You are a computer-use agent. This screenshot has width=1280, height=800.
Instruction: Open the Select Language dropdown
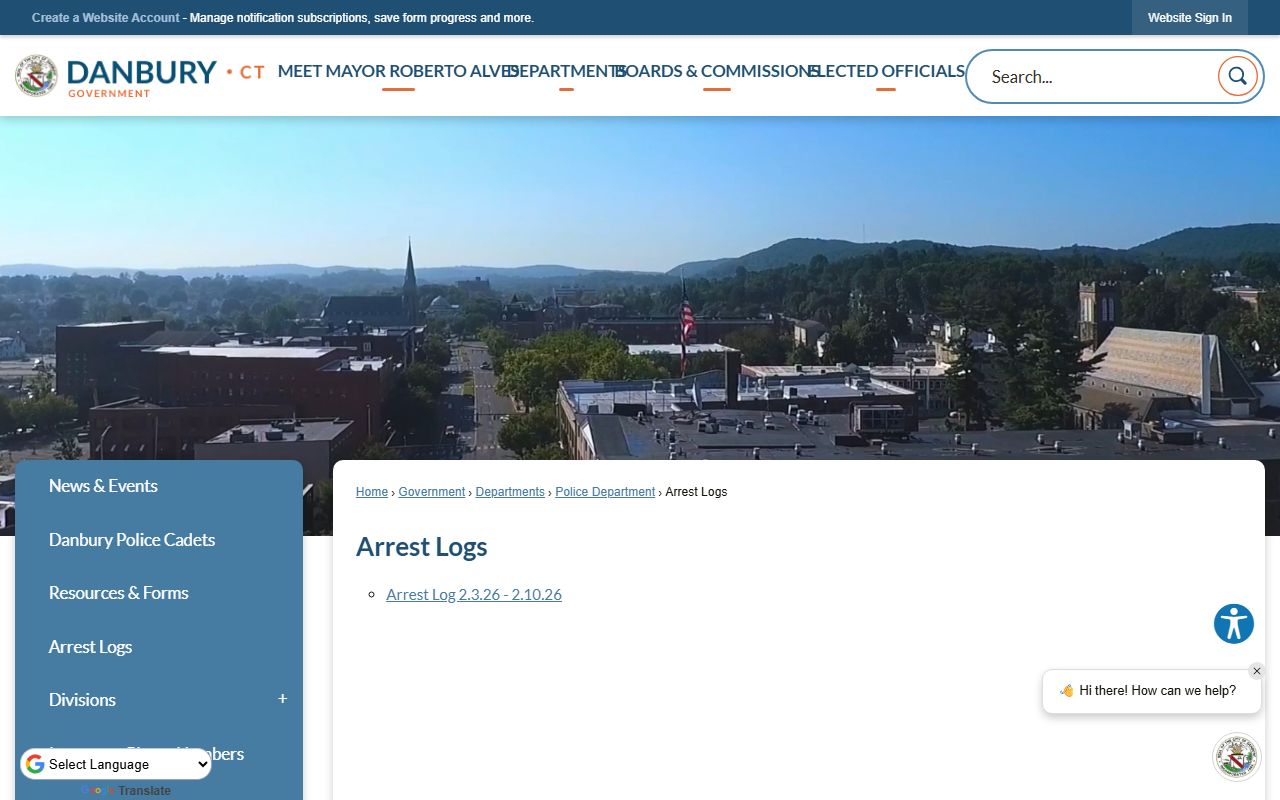pos(116,765)
